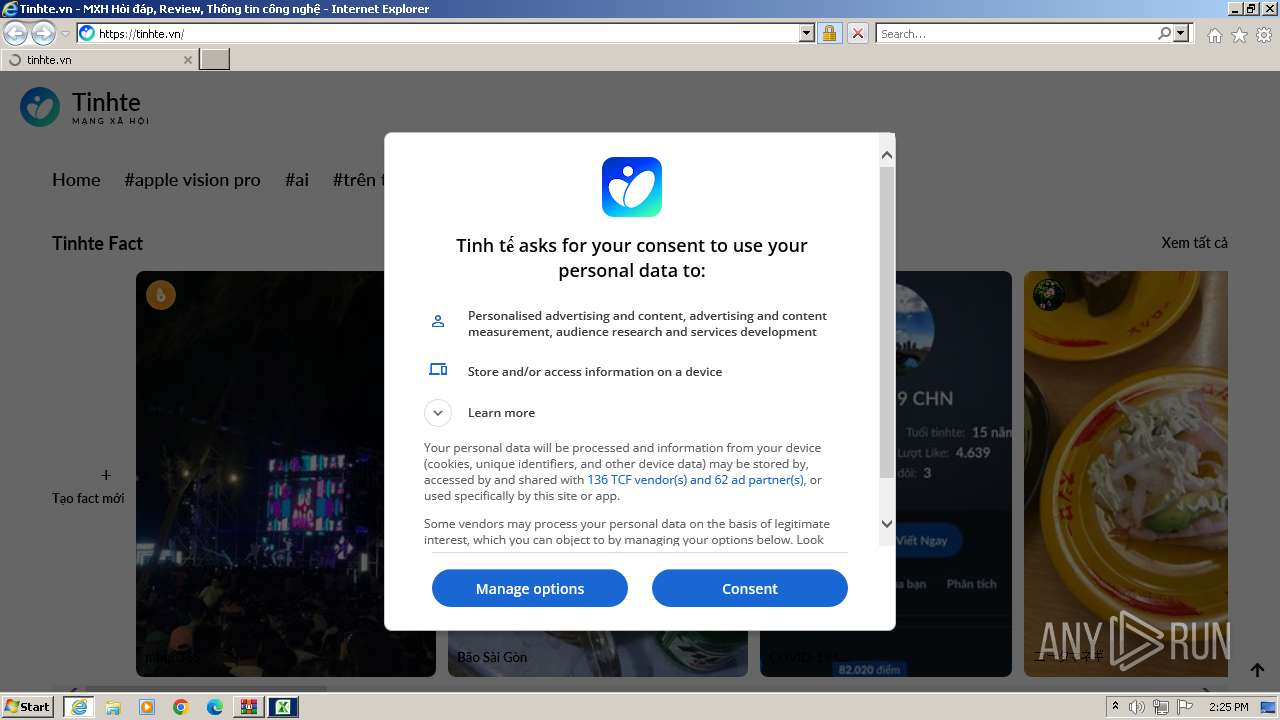Click the store information device icon
The width and height of the screenshot is (1280, 720).
pyautogui.click(x=438, y=369)
